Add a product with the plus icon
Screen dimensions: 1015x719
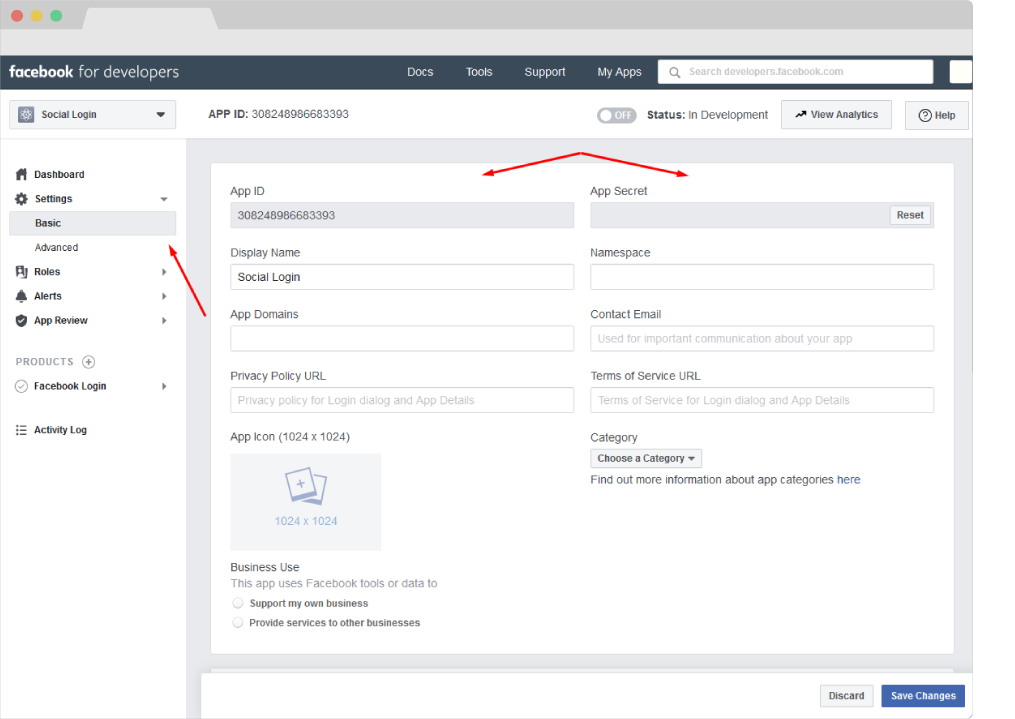pos(88,362)
